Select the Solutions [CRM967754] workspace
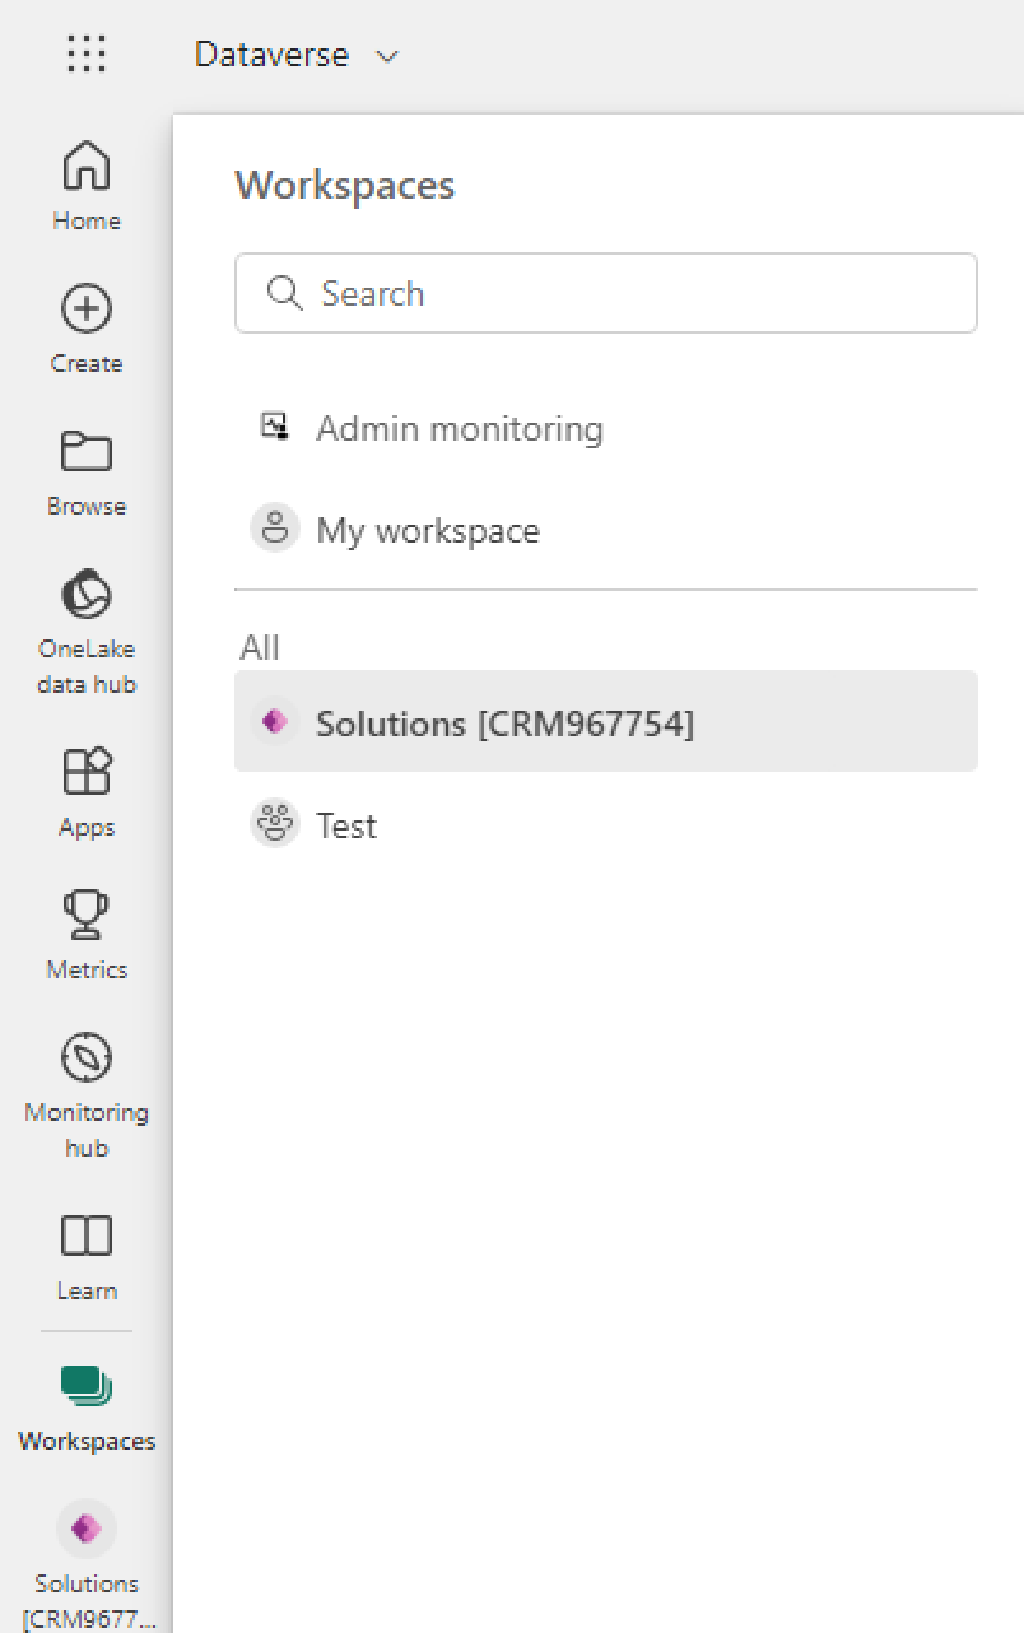Screen dimensions: 1024x1633 coord(505,722)
